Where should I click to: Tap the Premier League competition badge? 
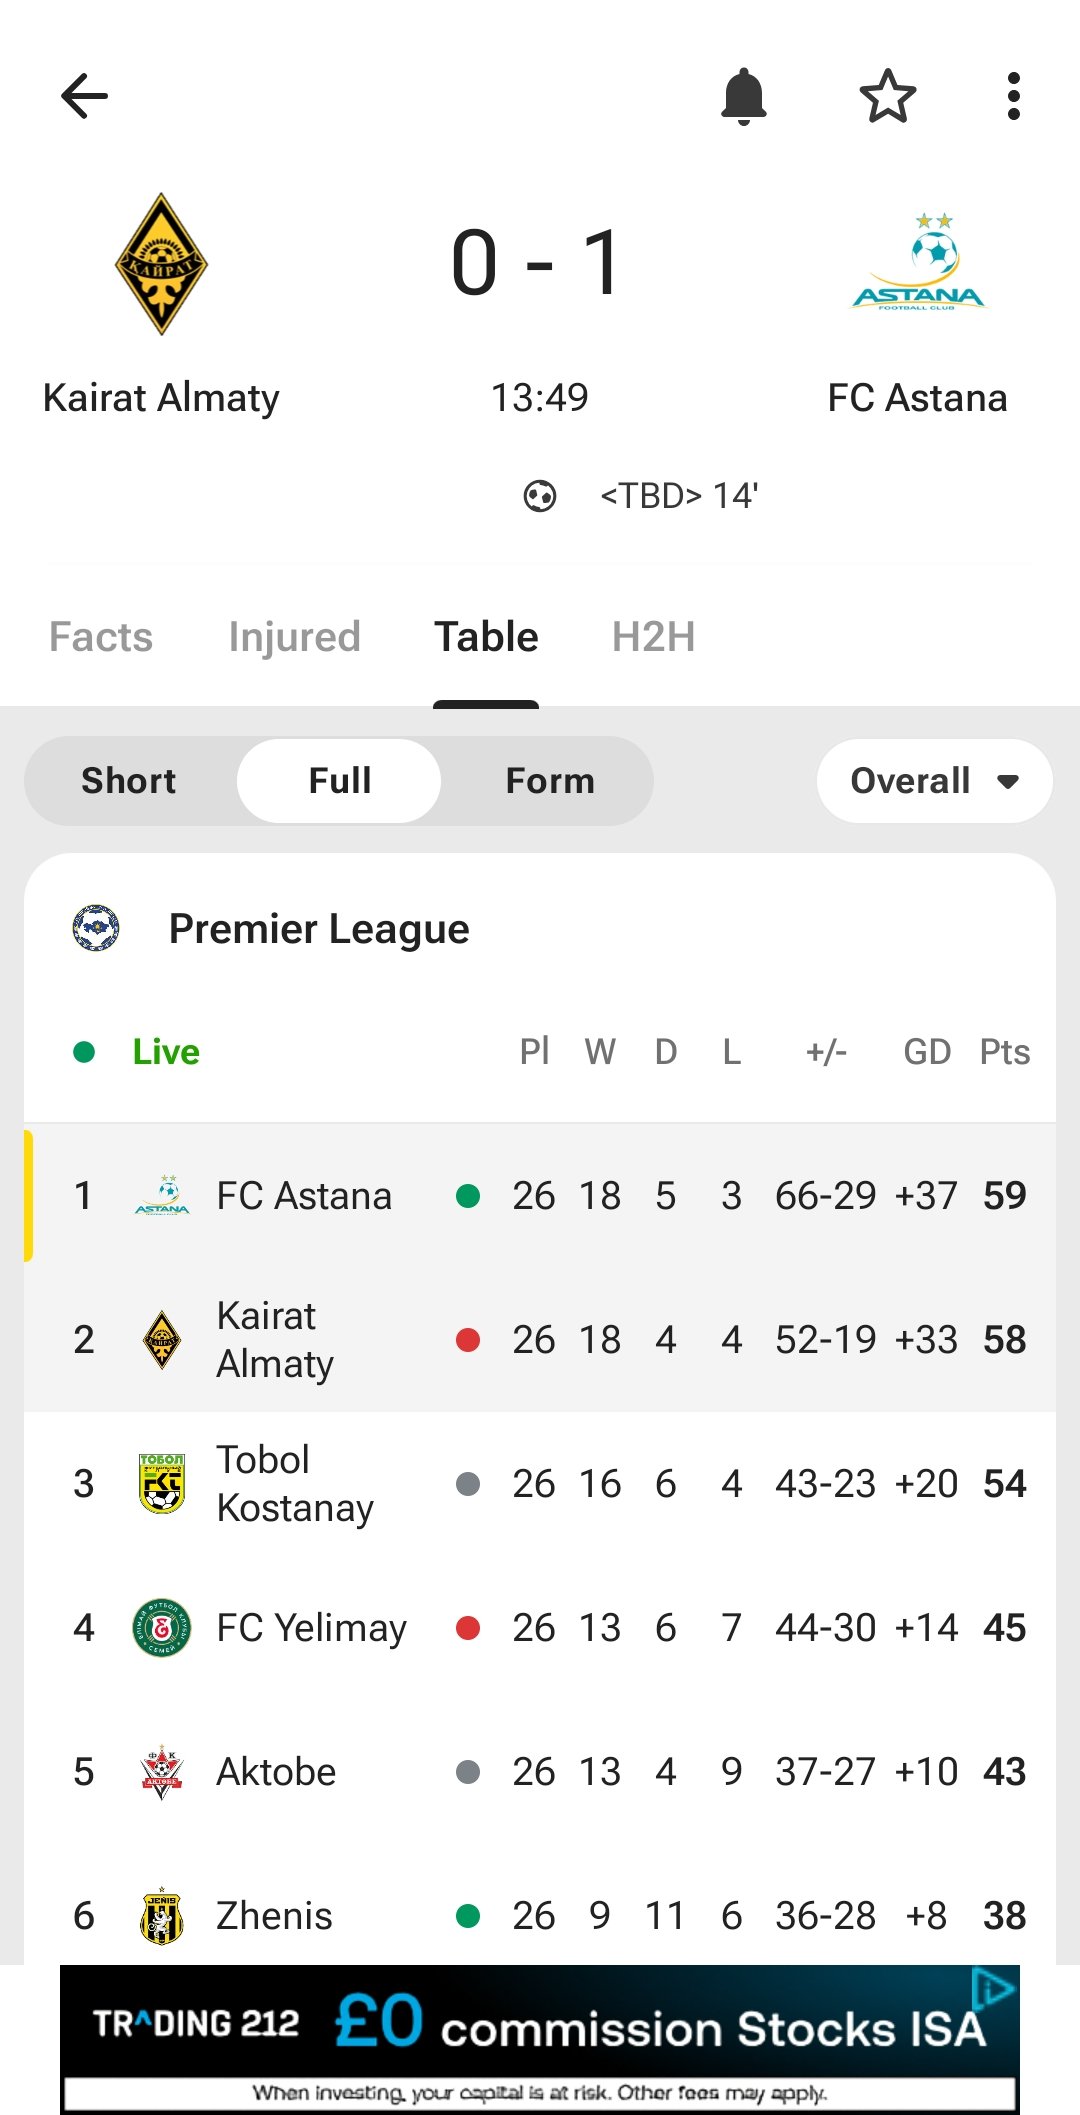96,928
